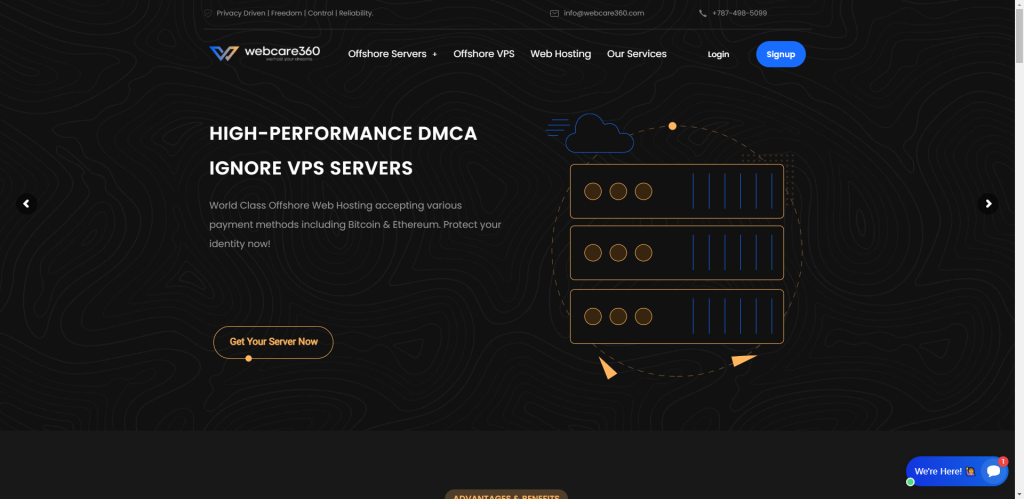
Task: Expand the Offshore Servers plus dropdown
Action: pyautogui.click(x=434, y=54)
